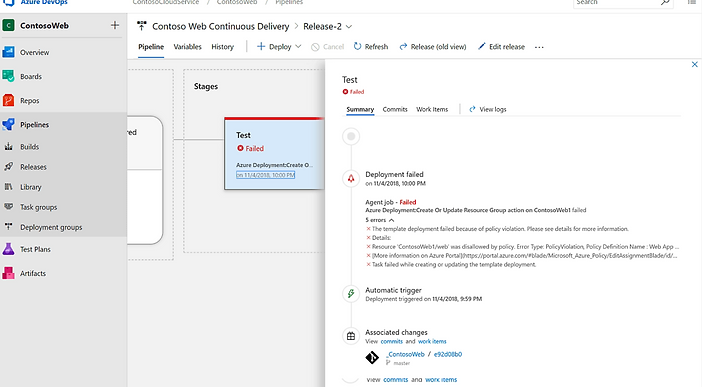This screenshot has width=702, height=387.
Task: Open the Task groups icon
Action: [9, 207]
